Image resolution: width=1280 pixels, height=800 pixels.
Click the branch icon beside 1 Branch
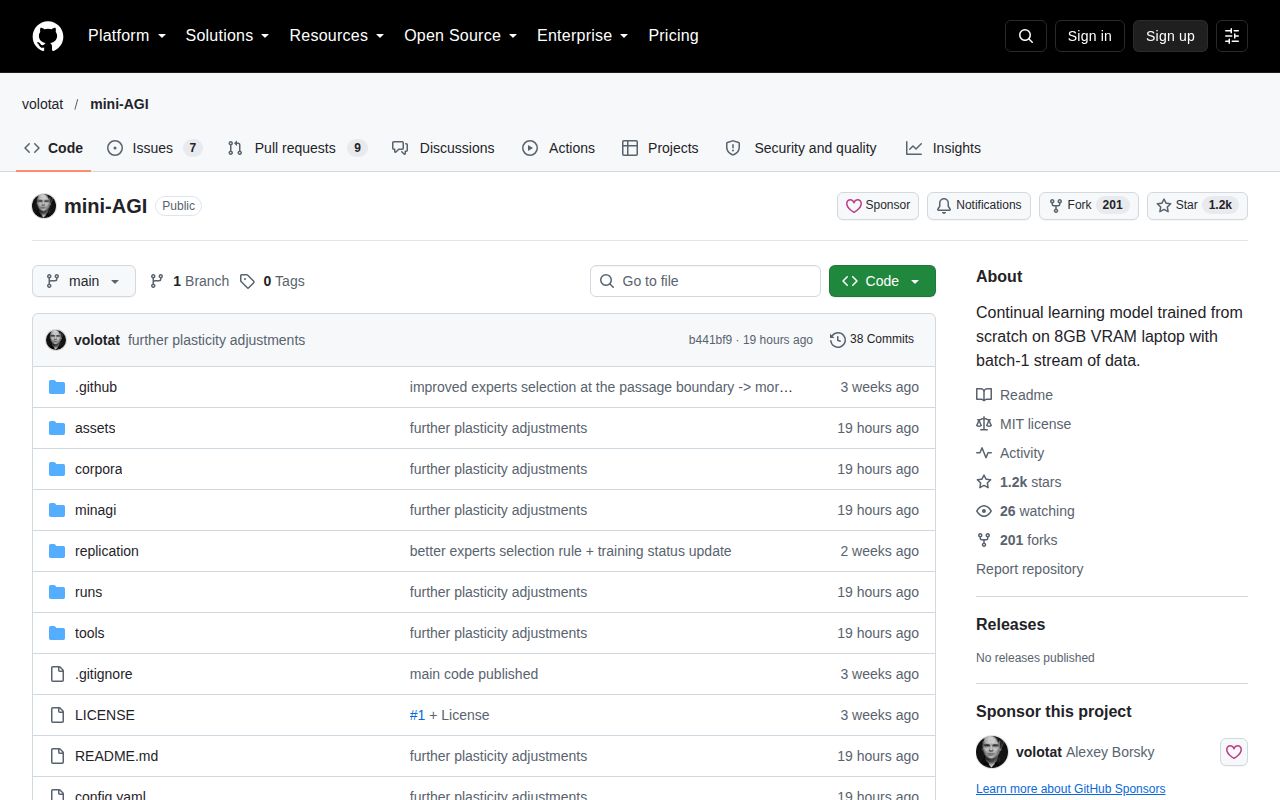pos(157,281)
